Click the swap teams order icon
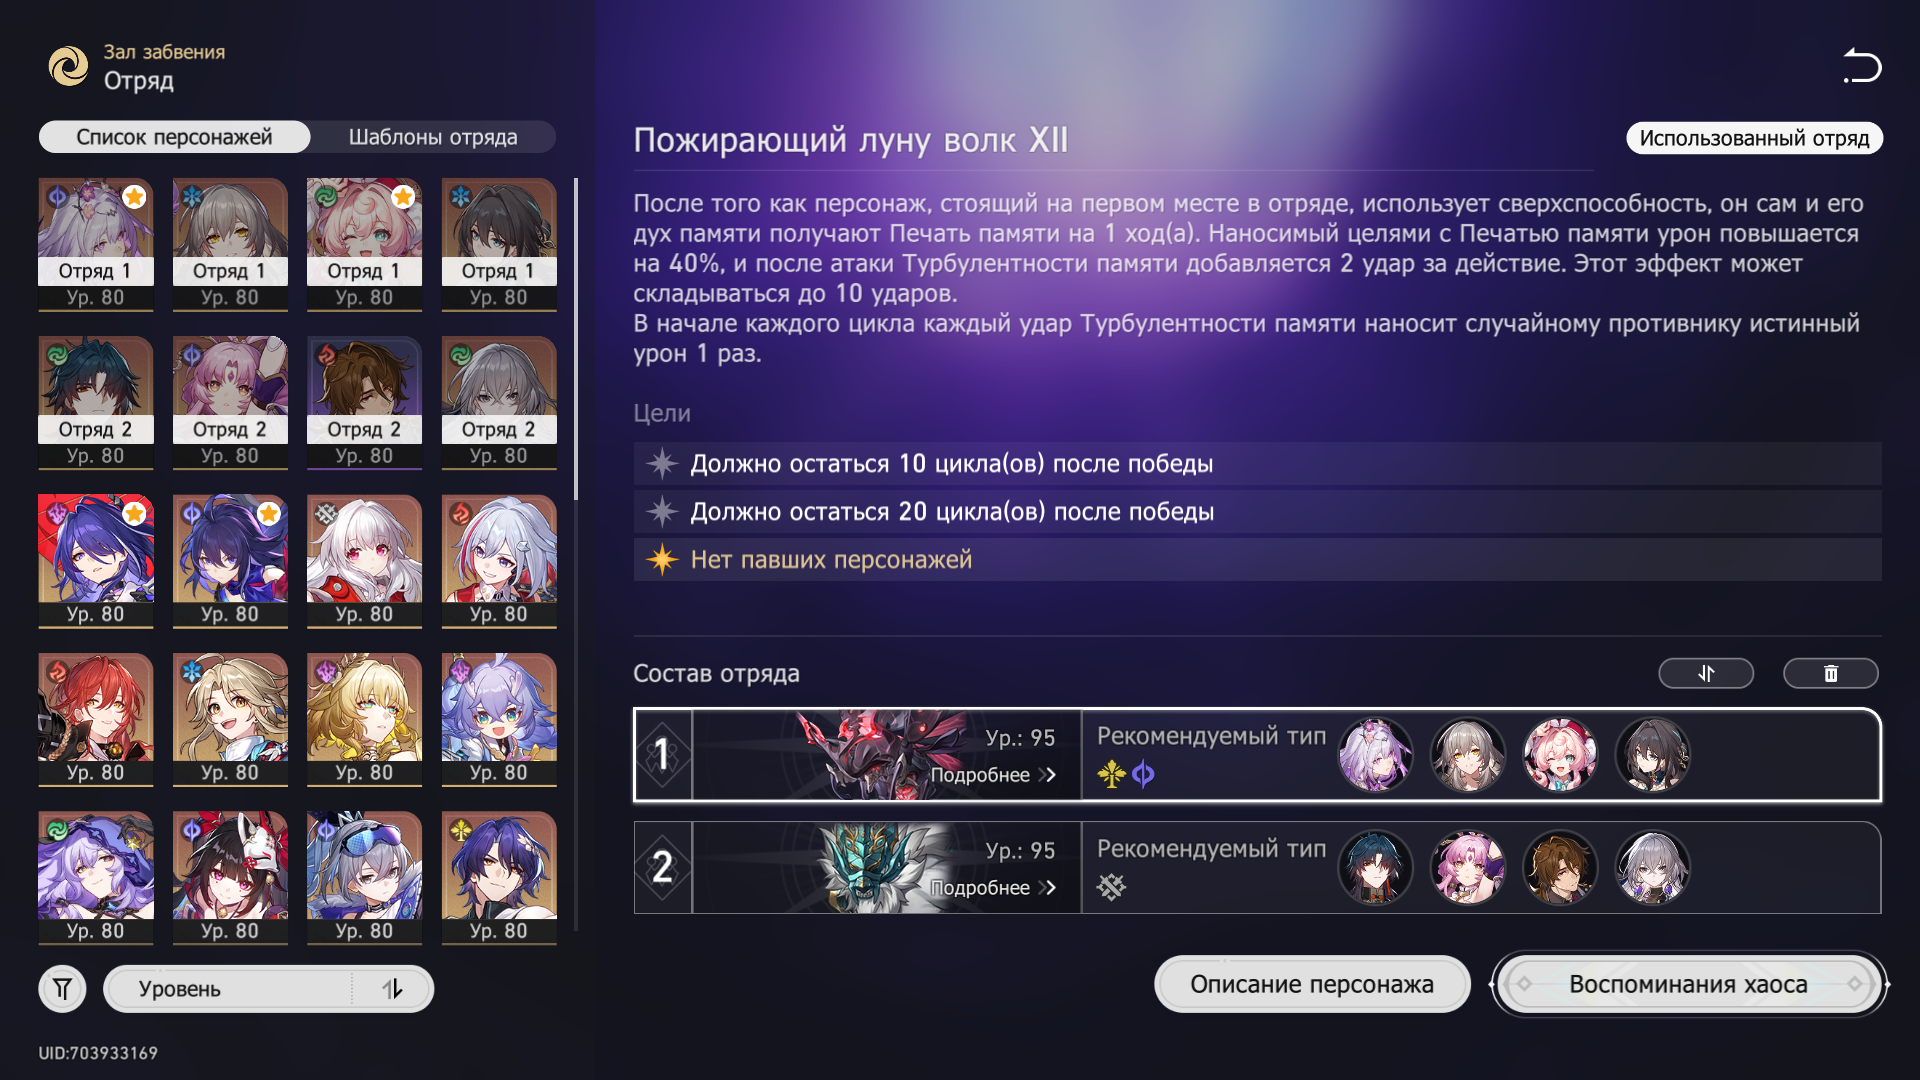The width and height of the screenshot is (1920, 1080). 1706,673
